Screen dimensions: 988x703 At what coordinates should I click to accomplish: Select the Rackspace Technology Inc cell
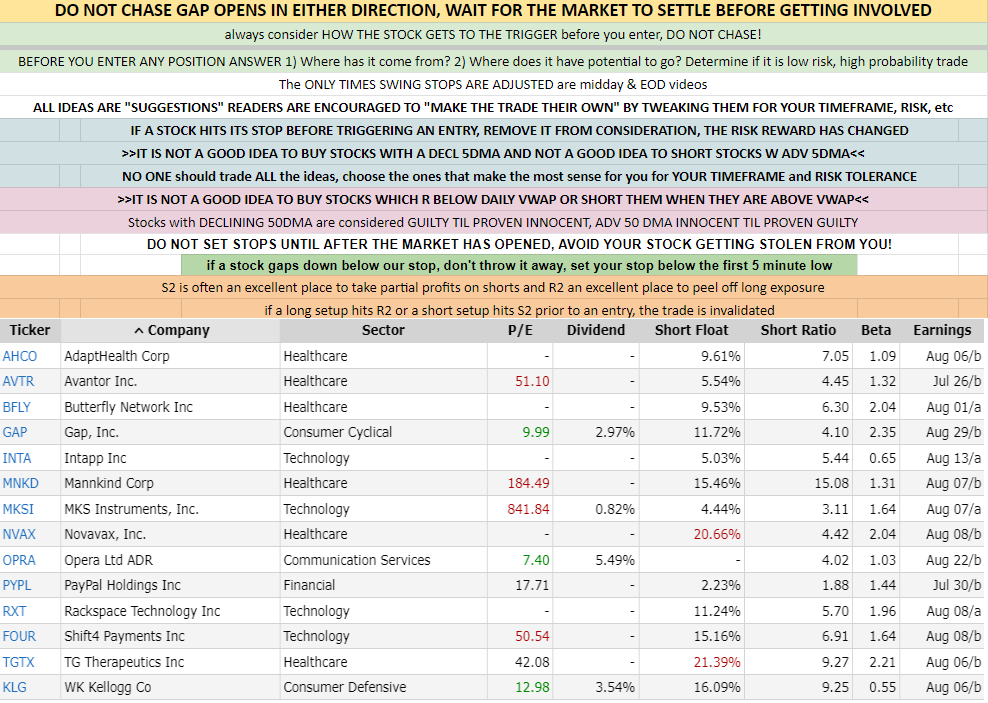[x=170, y=611]
